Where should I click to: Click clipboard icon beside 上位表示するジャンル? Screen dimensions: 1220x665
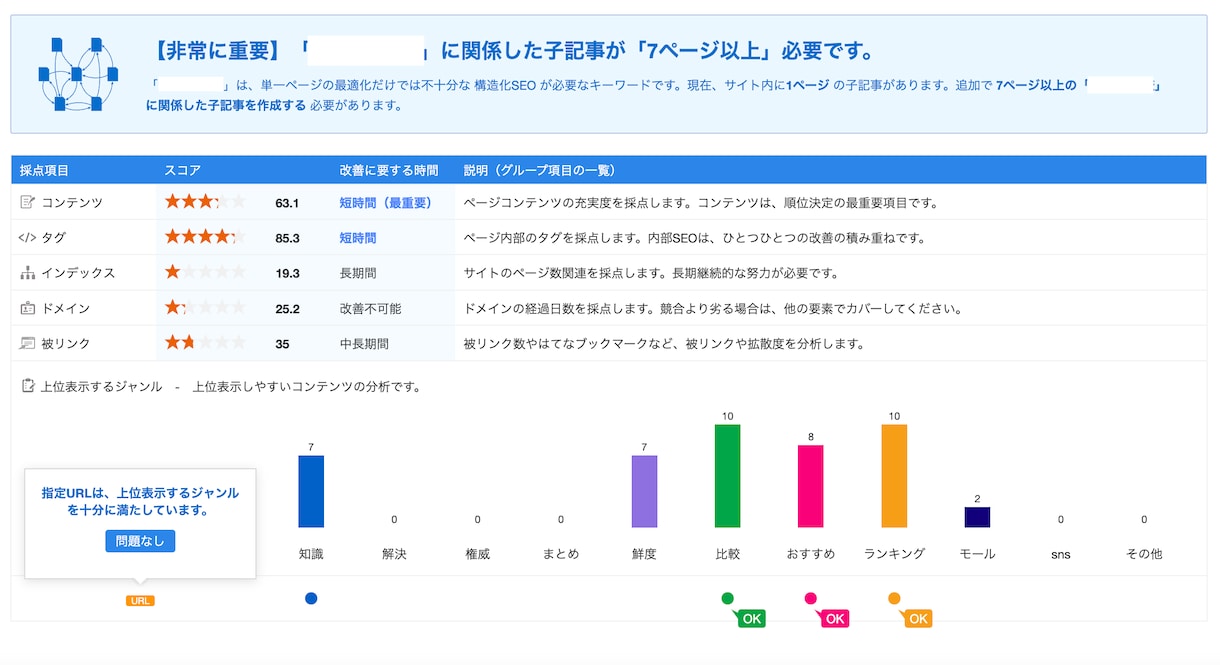click(x=28, y=386)
